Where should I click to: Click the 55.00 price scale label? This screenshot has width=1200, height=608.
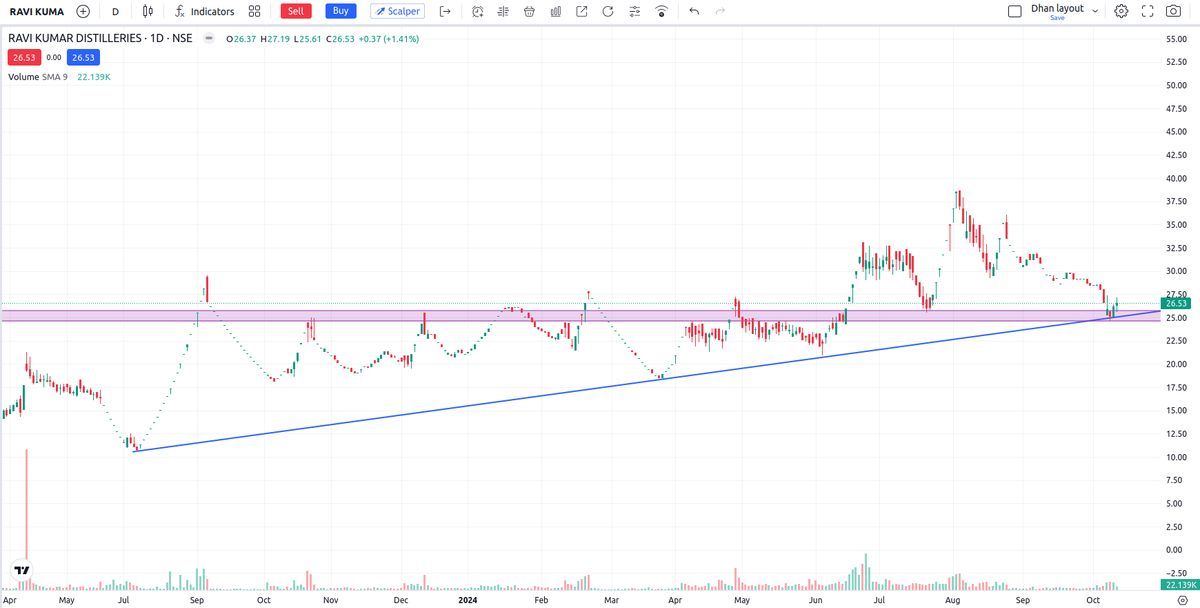(1176, 39)
